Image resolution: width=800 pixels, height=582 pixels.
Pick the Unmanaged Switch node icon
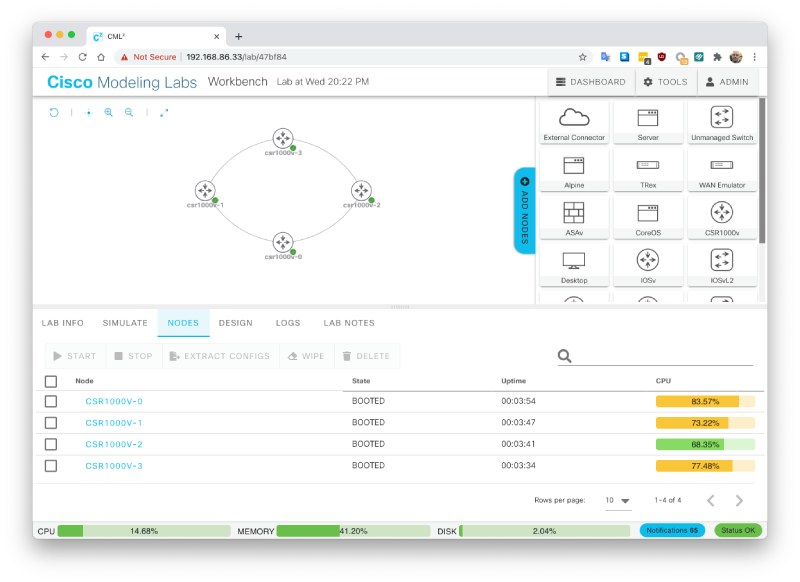point(721,117)
